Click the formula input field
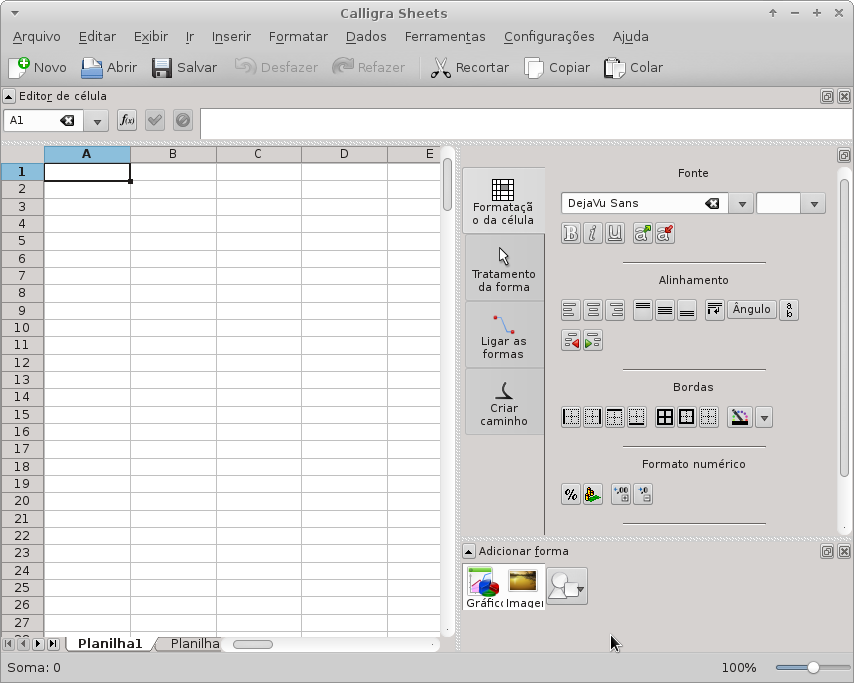 (526, 124)
